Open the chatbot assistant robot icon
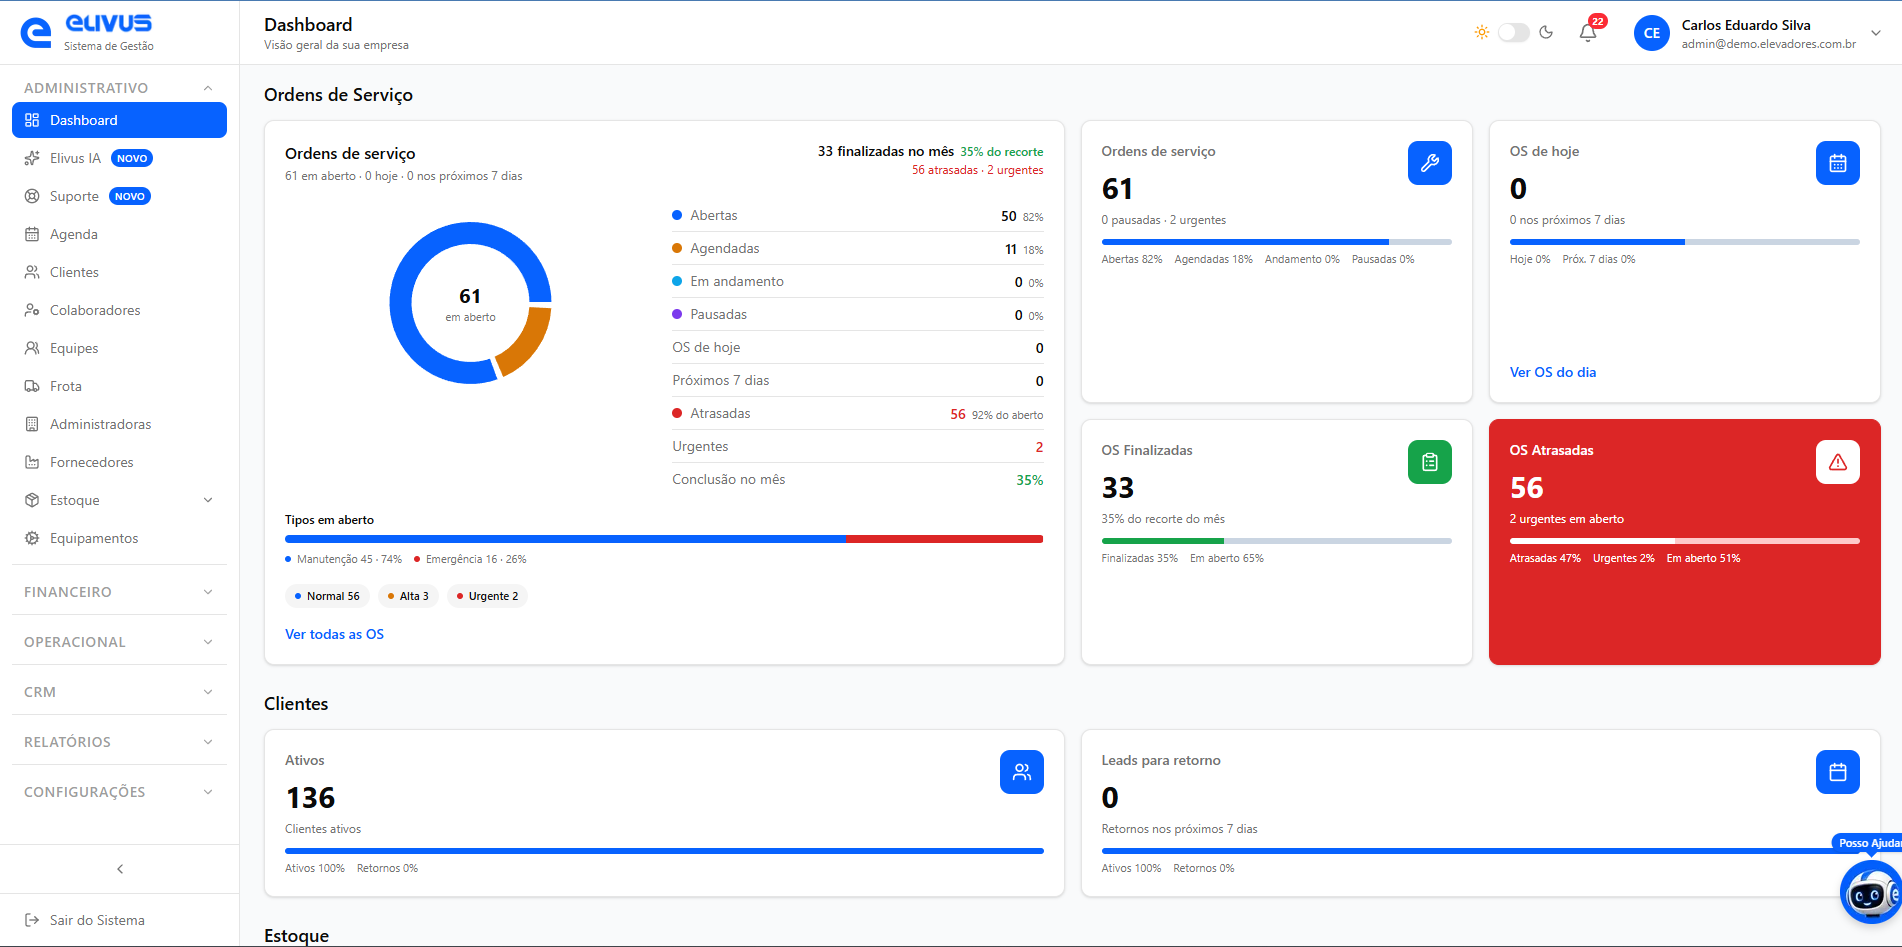Image resolution: width=1902 pixels, height=947 pixels. [x=1870, y=892]
